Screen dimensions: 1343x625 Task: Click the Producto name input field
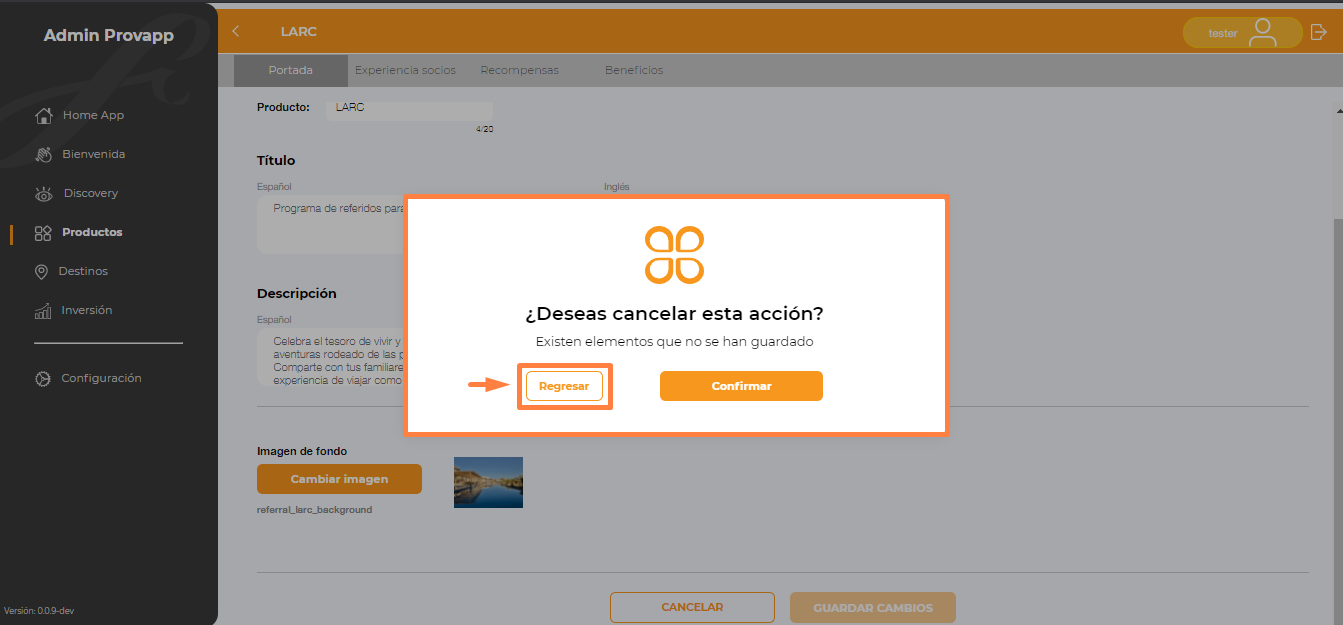409,110
